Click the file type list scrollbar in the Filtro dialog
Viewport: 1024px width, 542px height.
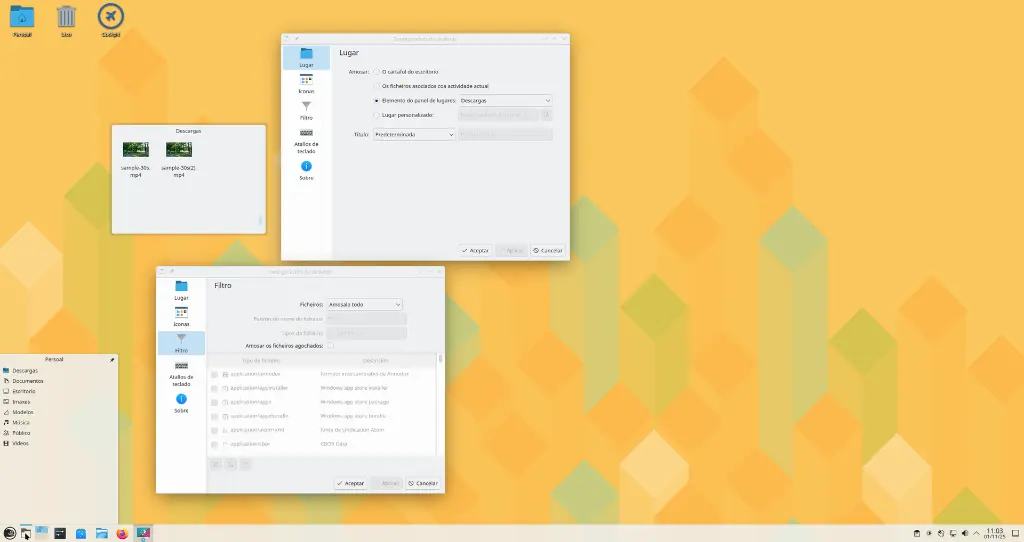click(x=440, y=360)
